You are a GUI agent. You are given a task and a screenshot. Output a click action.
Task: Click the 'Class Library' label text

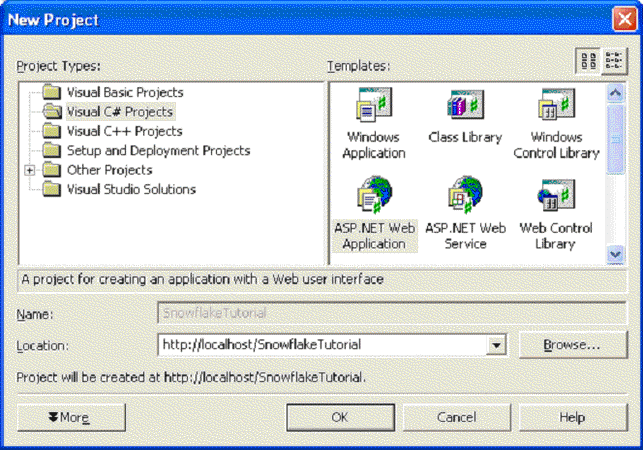pos(465,137)
